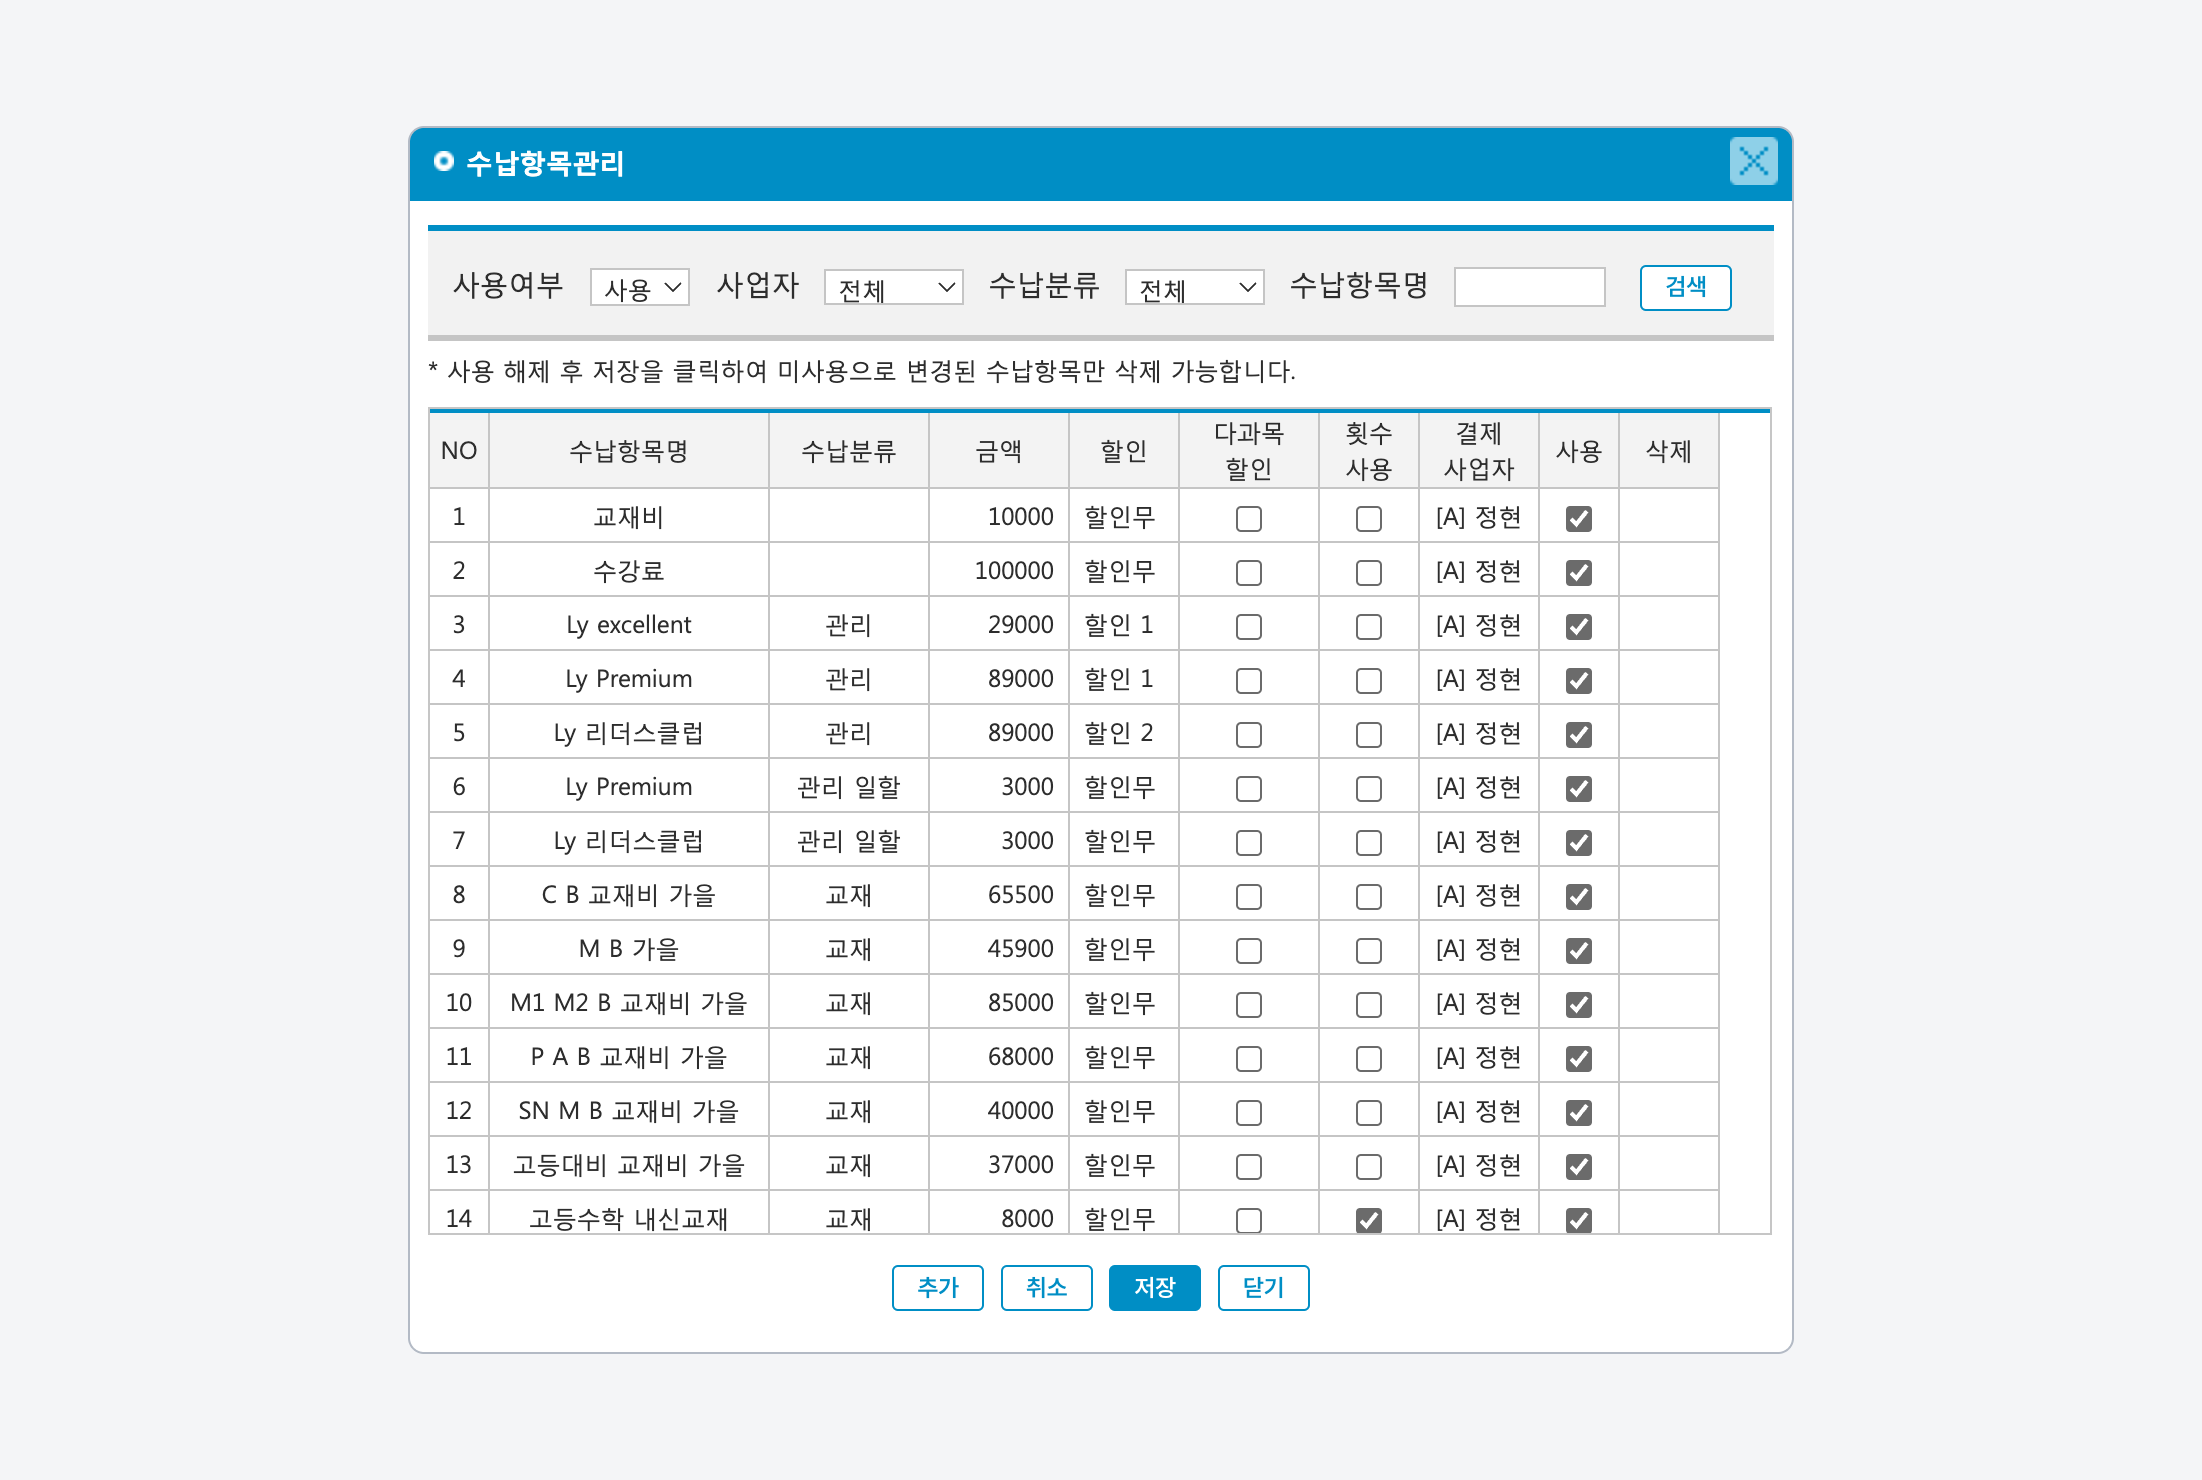Screen dimensions: 2202x1480
Task: Enable 다과목 할인 for 수강료 row
Action: coord(1248,572)
